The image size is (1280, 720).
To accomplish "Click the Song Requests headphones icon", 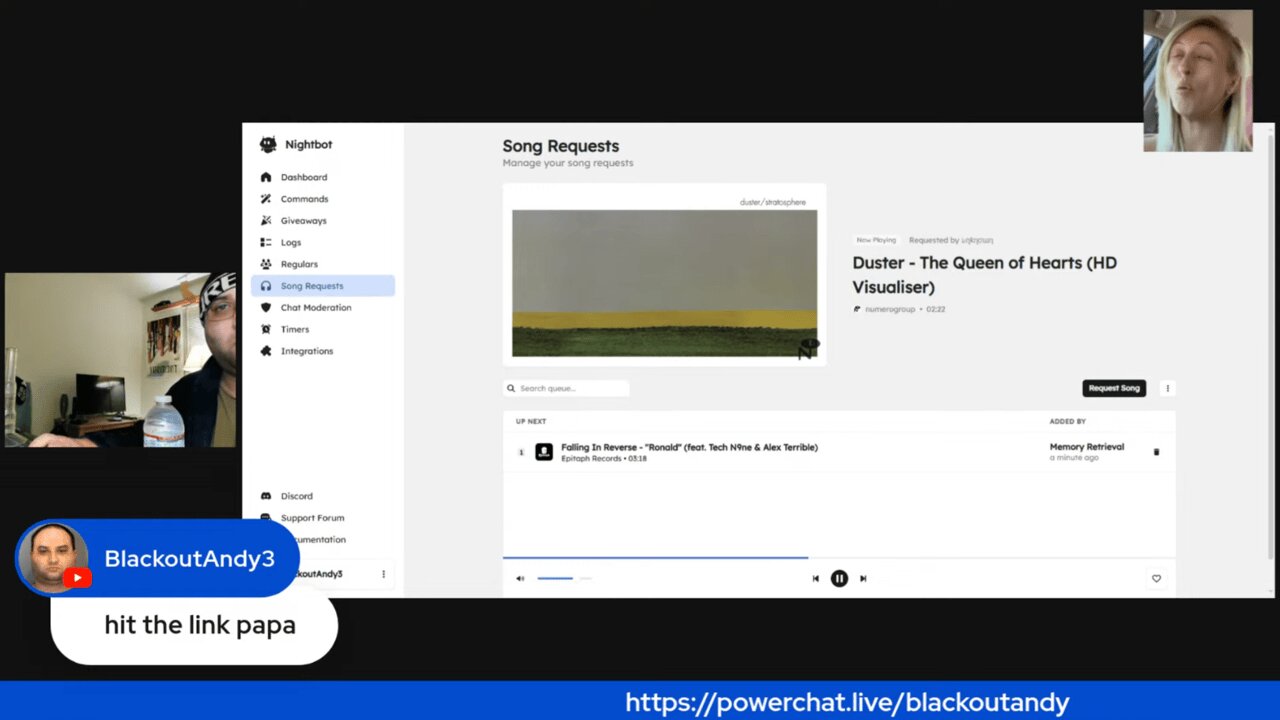I will [x=266, y=286].
